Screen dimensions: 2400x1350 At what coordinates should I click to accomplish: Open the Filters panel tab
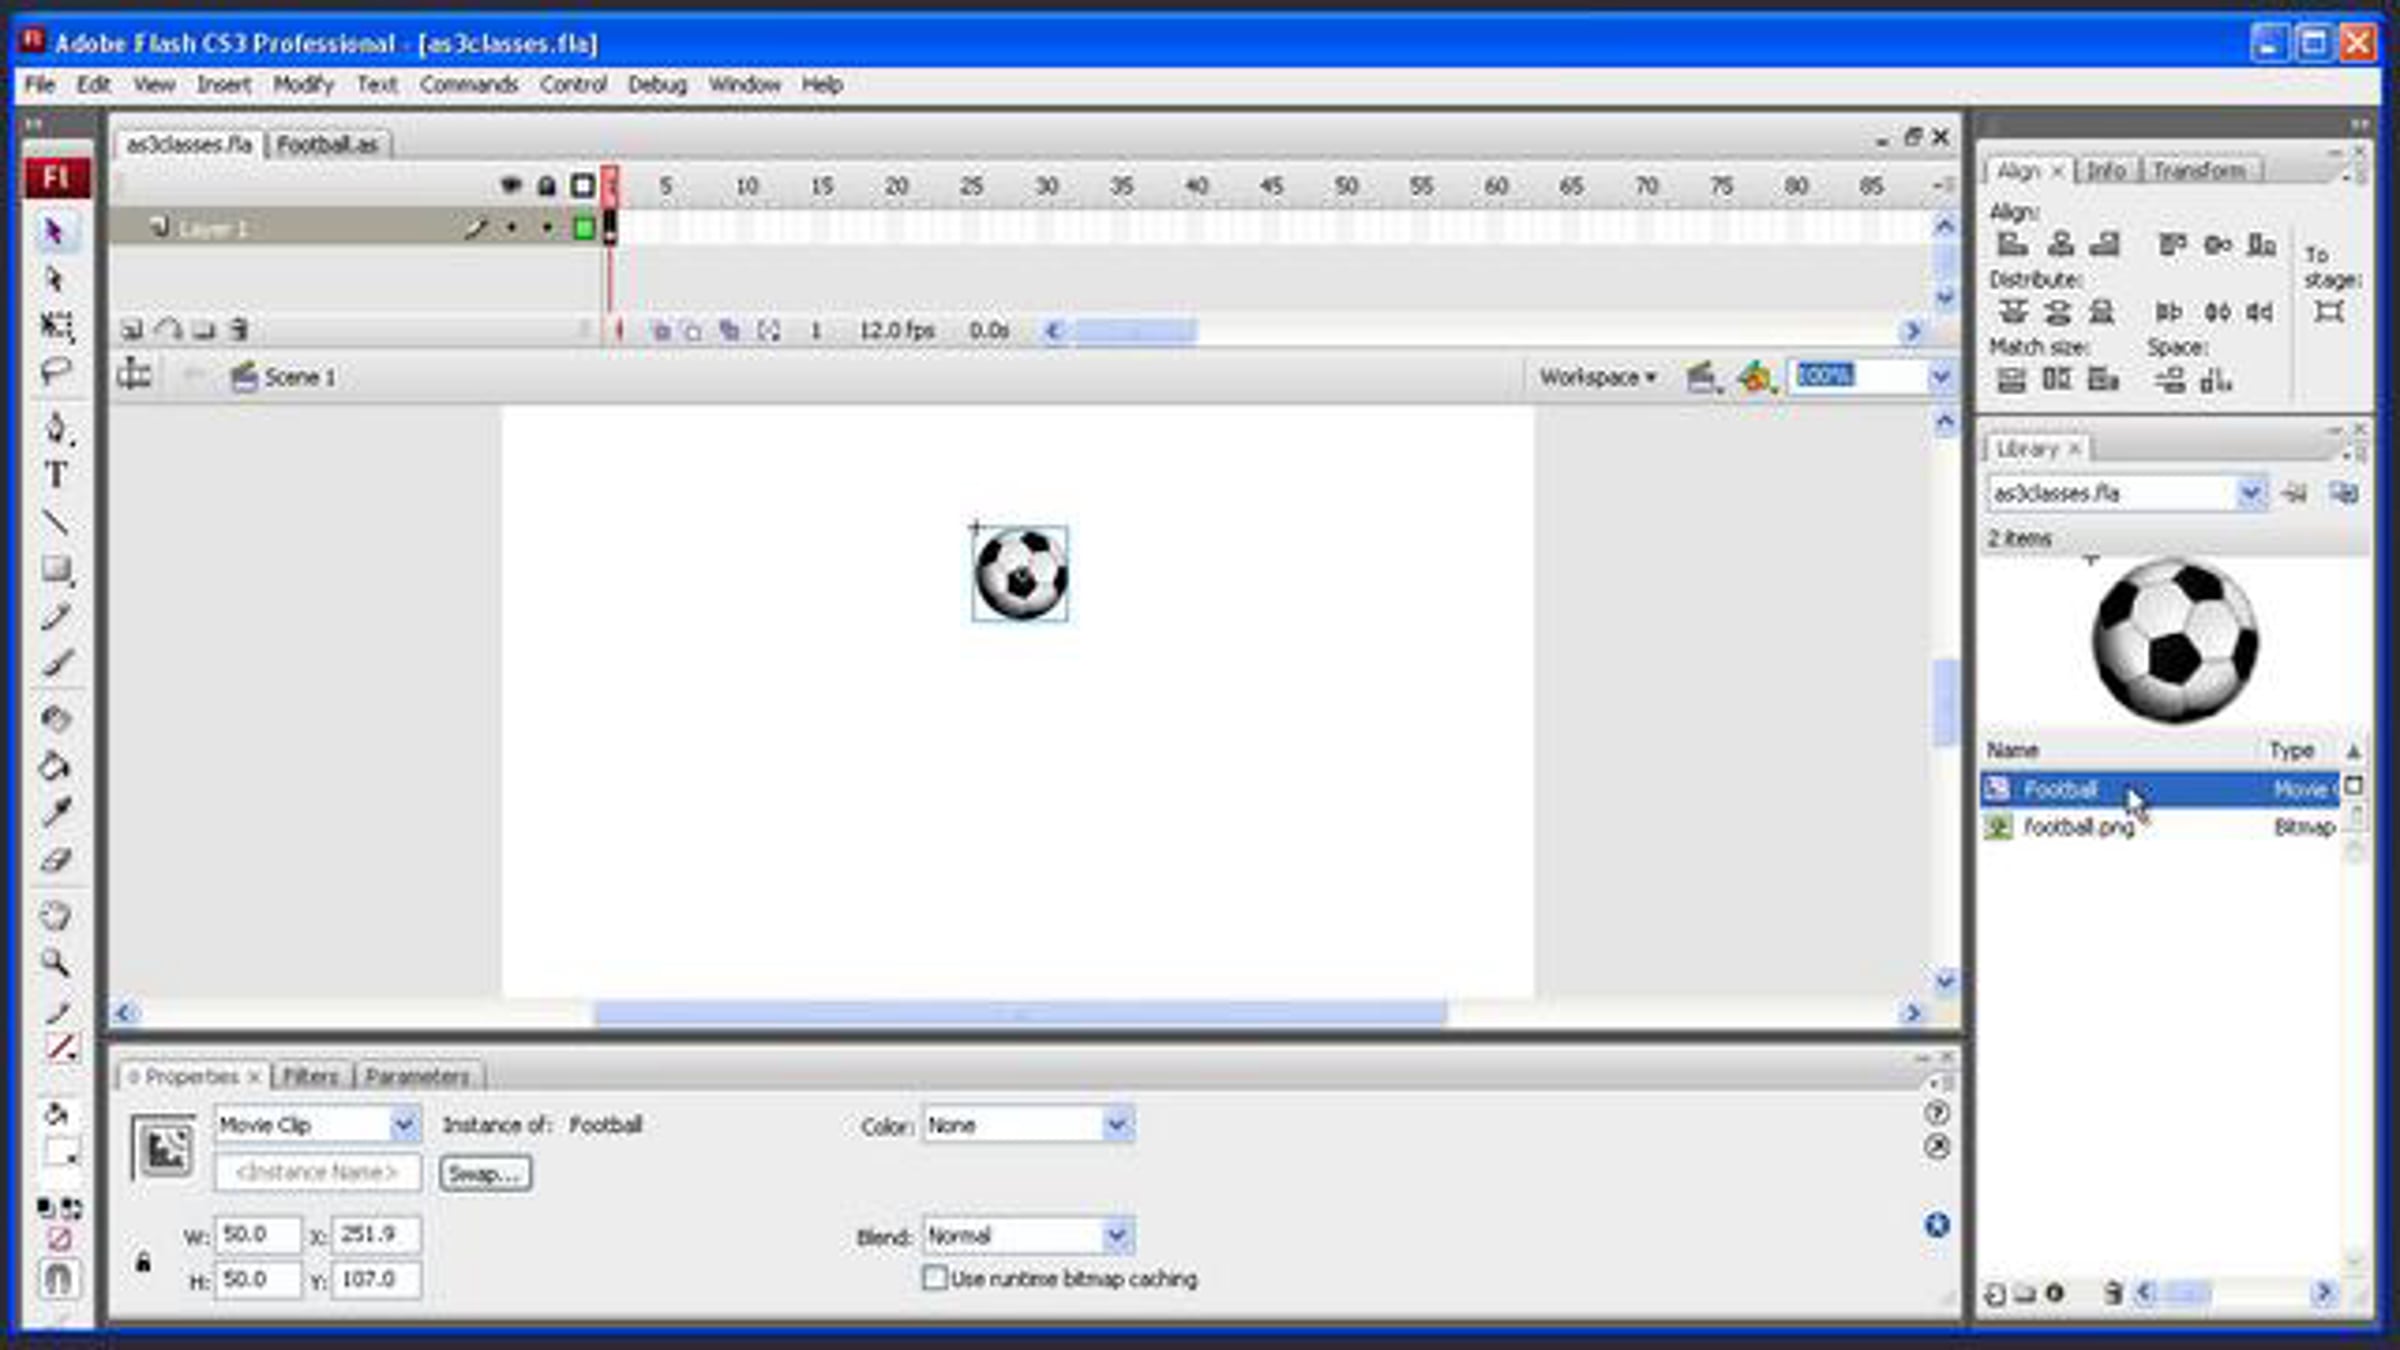(x=311, y=1076)
